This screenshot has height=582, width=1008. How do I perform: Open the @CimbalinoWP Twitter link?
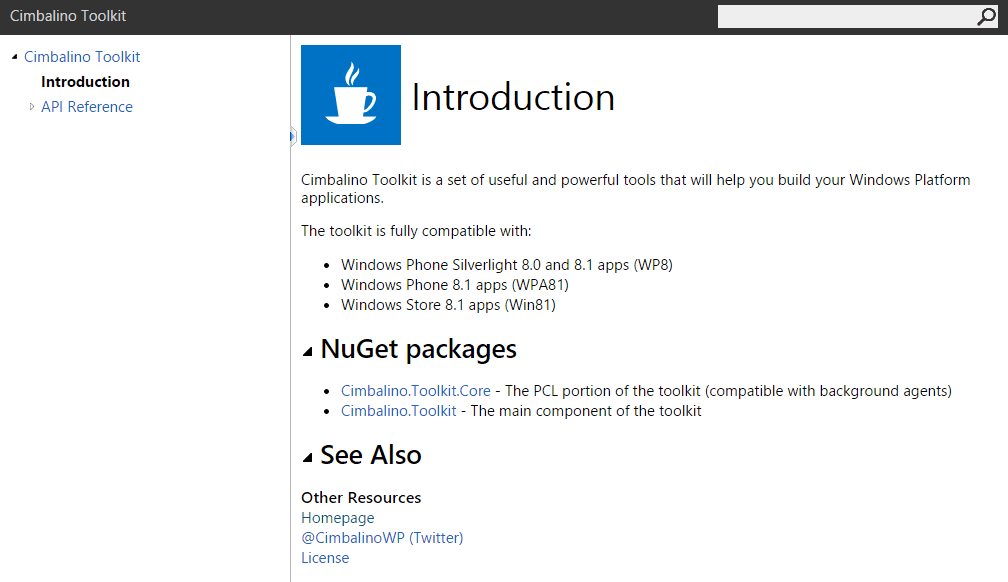382,537
